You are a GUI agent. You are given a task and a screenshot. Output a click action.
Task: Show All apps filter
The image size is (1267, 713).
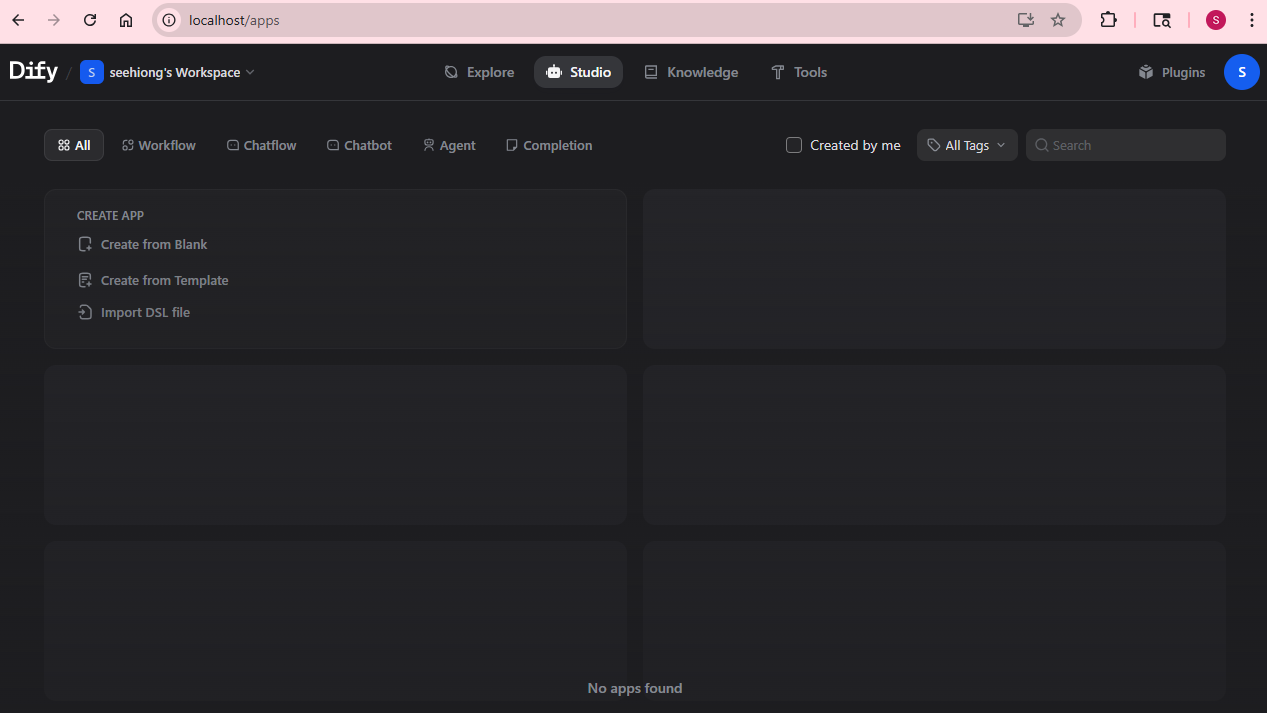[74, 145]
